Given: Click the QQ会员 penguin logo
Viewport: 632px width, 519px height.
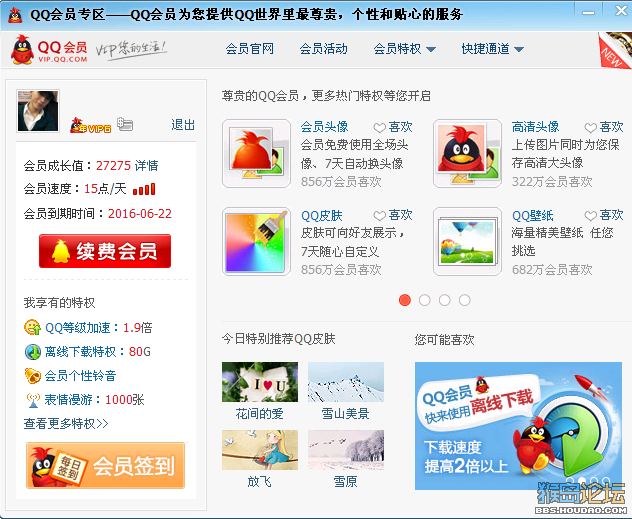Looking at the screenshot, I should (x=49, y=50).
